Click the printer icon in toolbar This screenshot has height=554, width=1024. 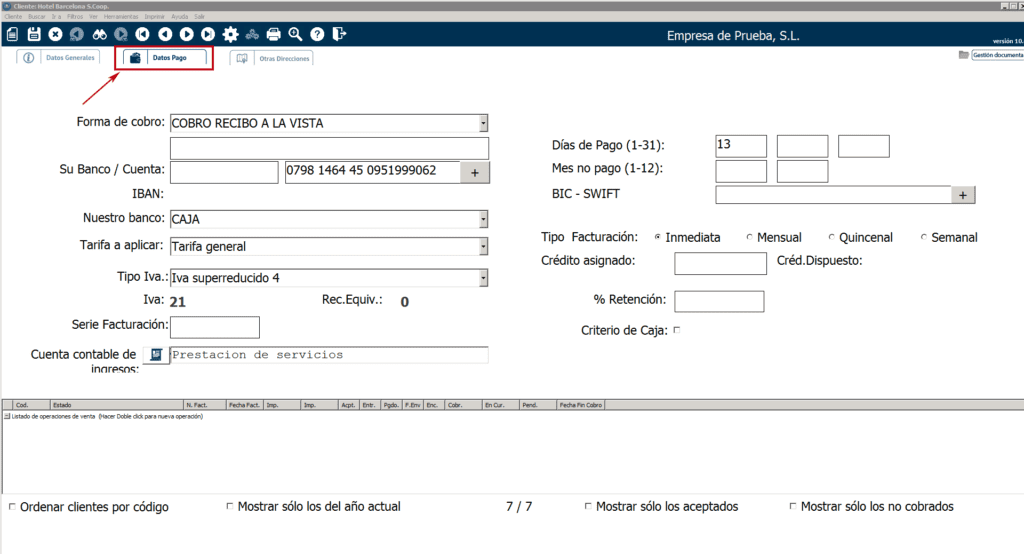click(274, 34)
